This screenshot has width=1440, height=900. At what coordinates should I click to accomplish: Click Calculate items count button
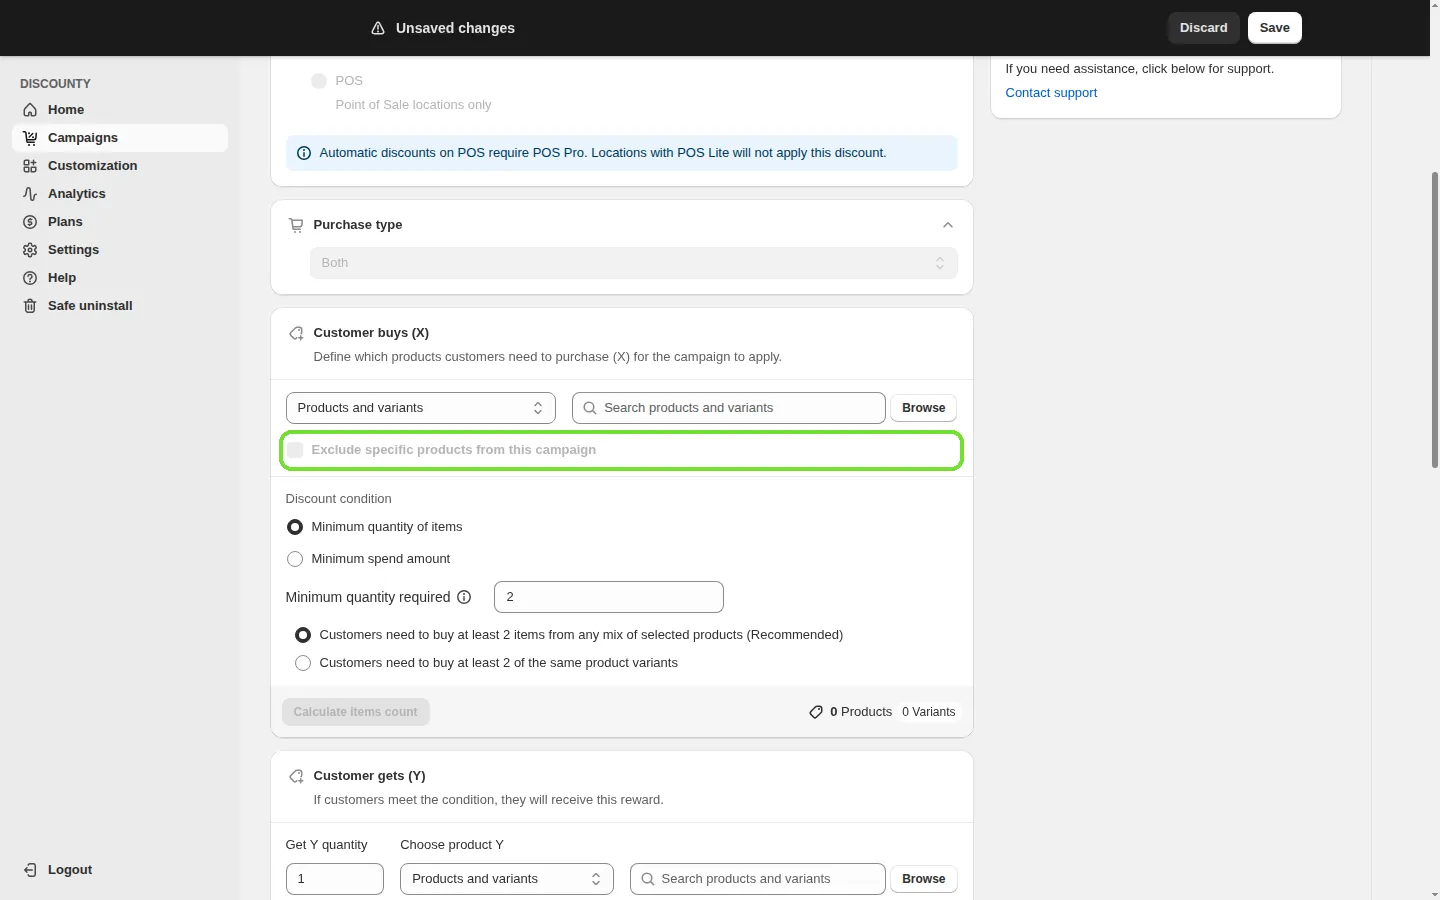[x=356, y=712]
